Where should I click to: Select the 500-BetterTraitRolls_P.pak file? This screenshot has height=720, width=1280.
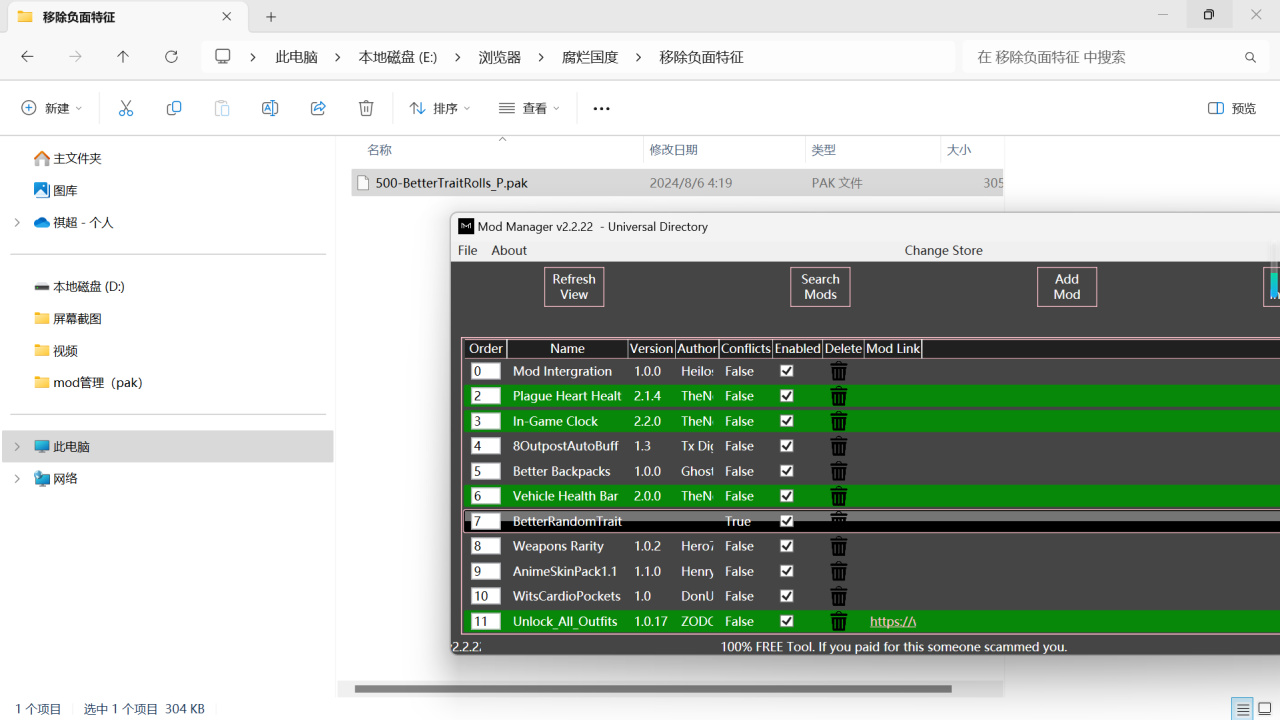pos(677,183)
